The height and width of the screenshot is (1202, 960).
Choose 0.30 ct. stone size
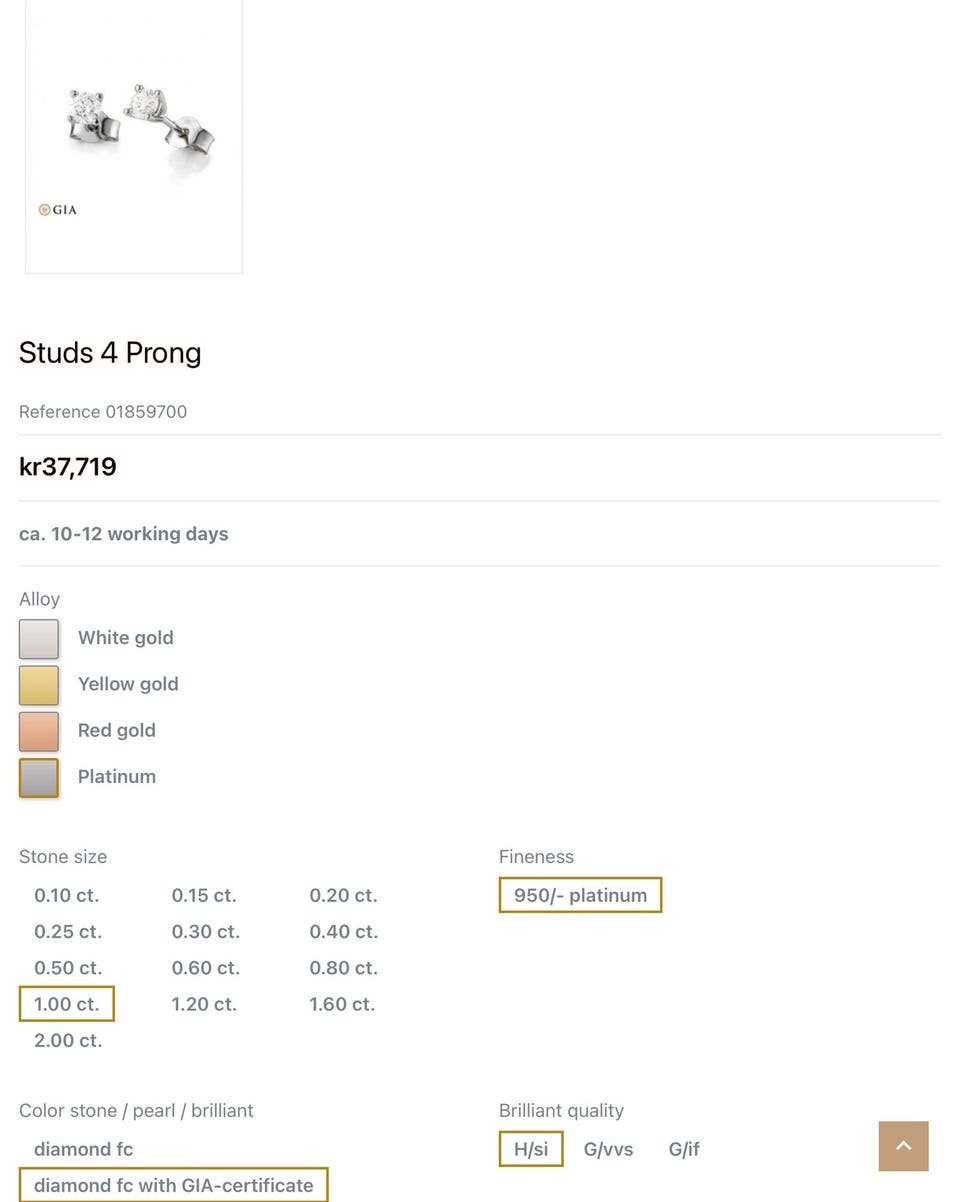click(x=205, y=932)
